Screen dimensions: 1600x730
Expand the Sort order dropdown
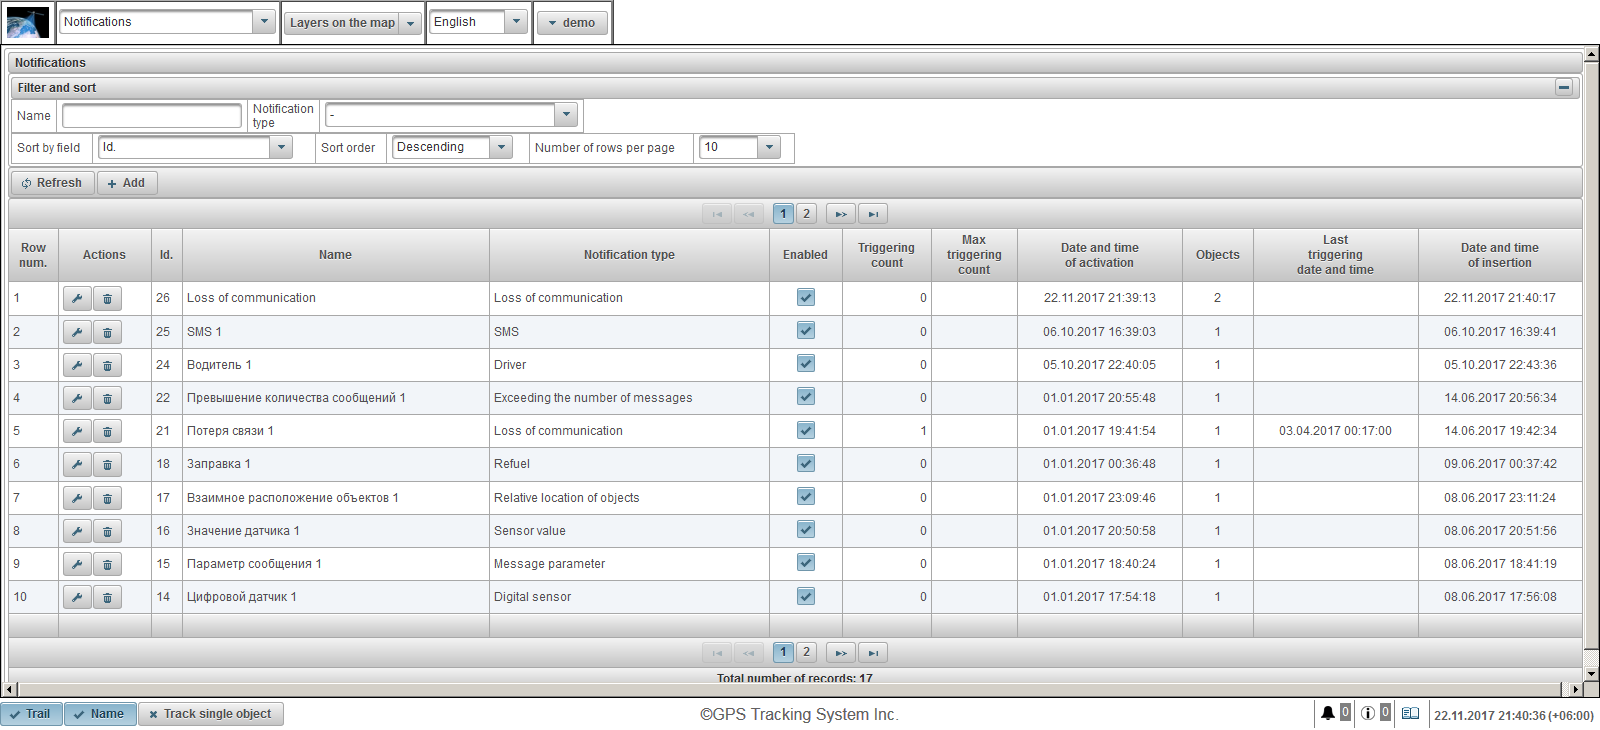(501, 147)
